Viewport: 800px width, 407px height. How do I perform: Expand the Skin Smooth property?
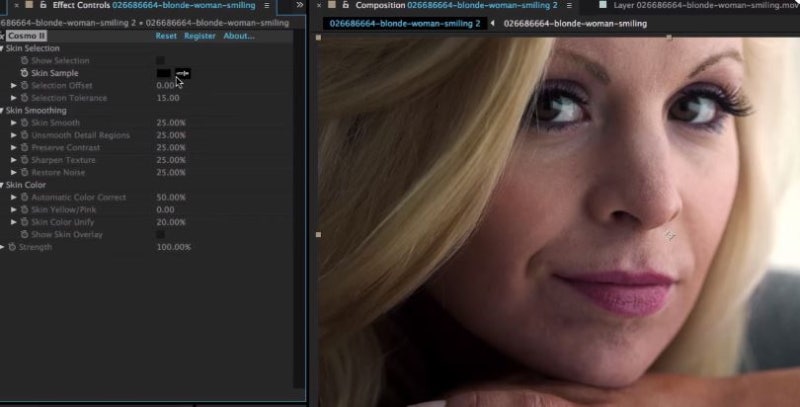[14, 123]
